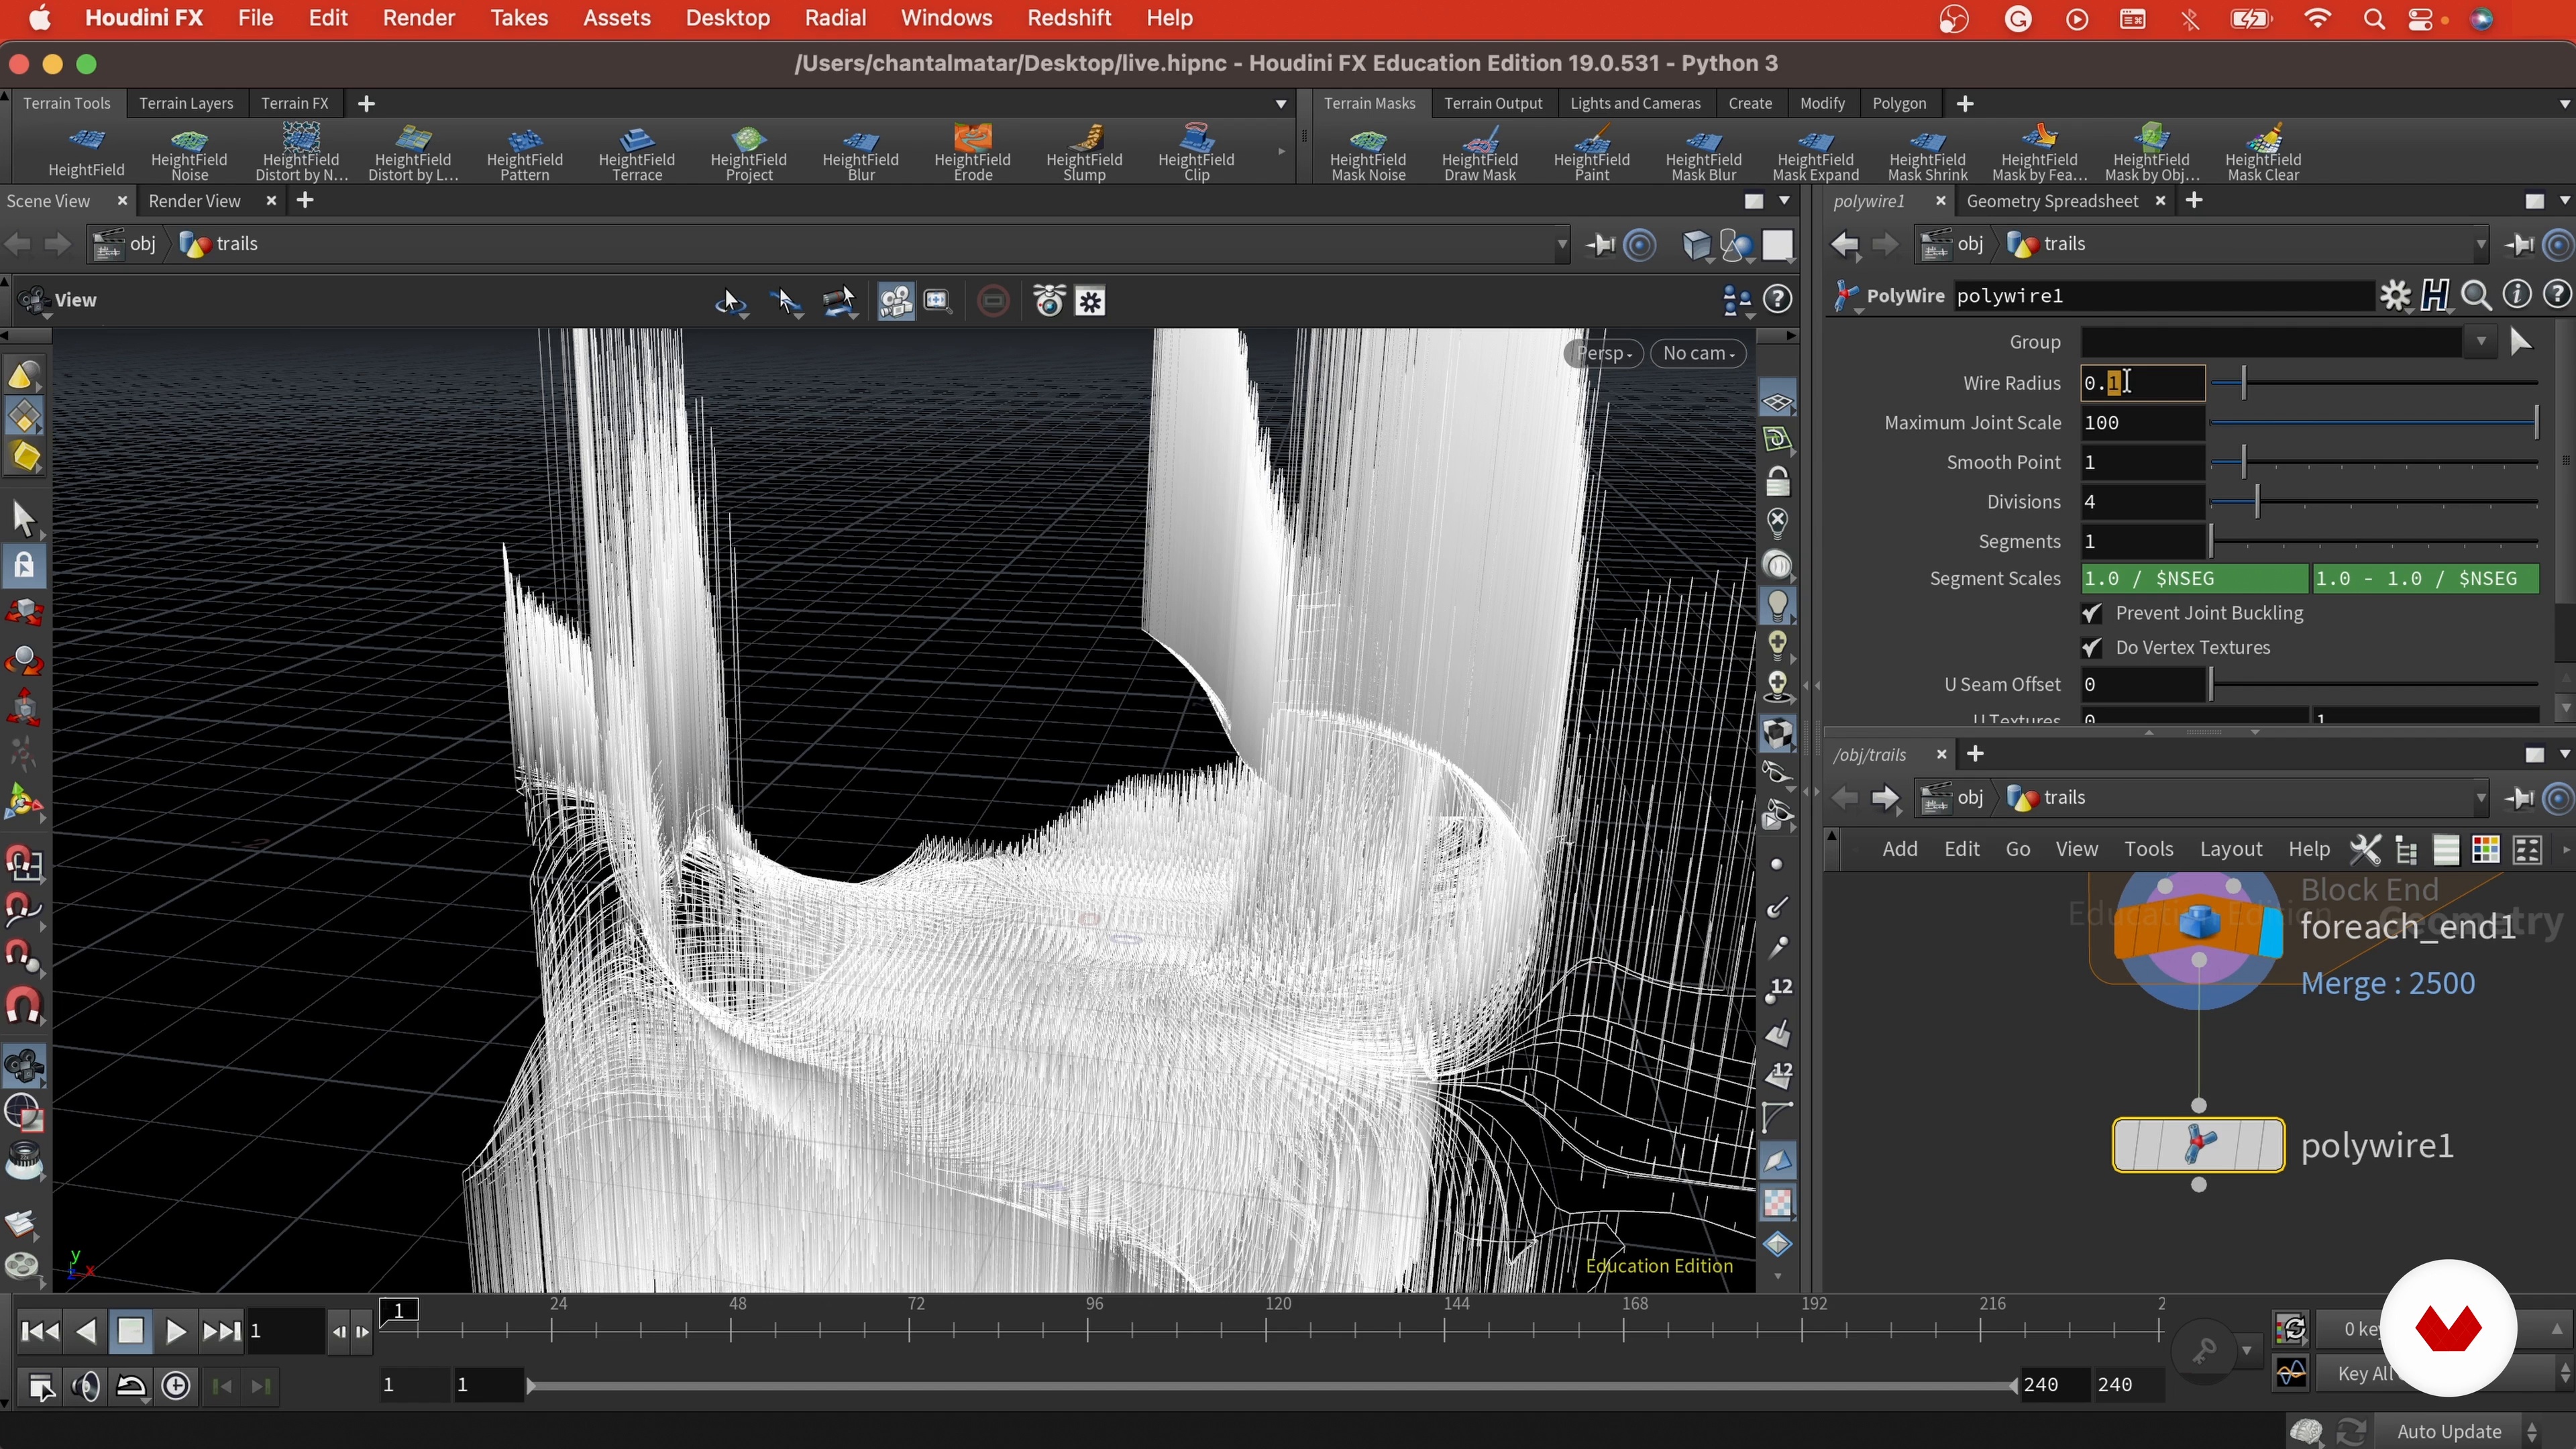
Task: Open the network Layout menu
Action: click(x=2230, y=849)
